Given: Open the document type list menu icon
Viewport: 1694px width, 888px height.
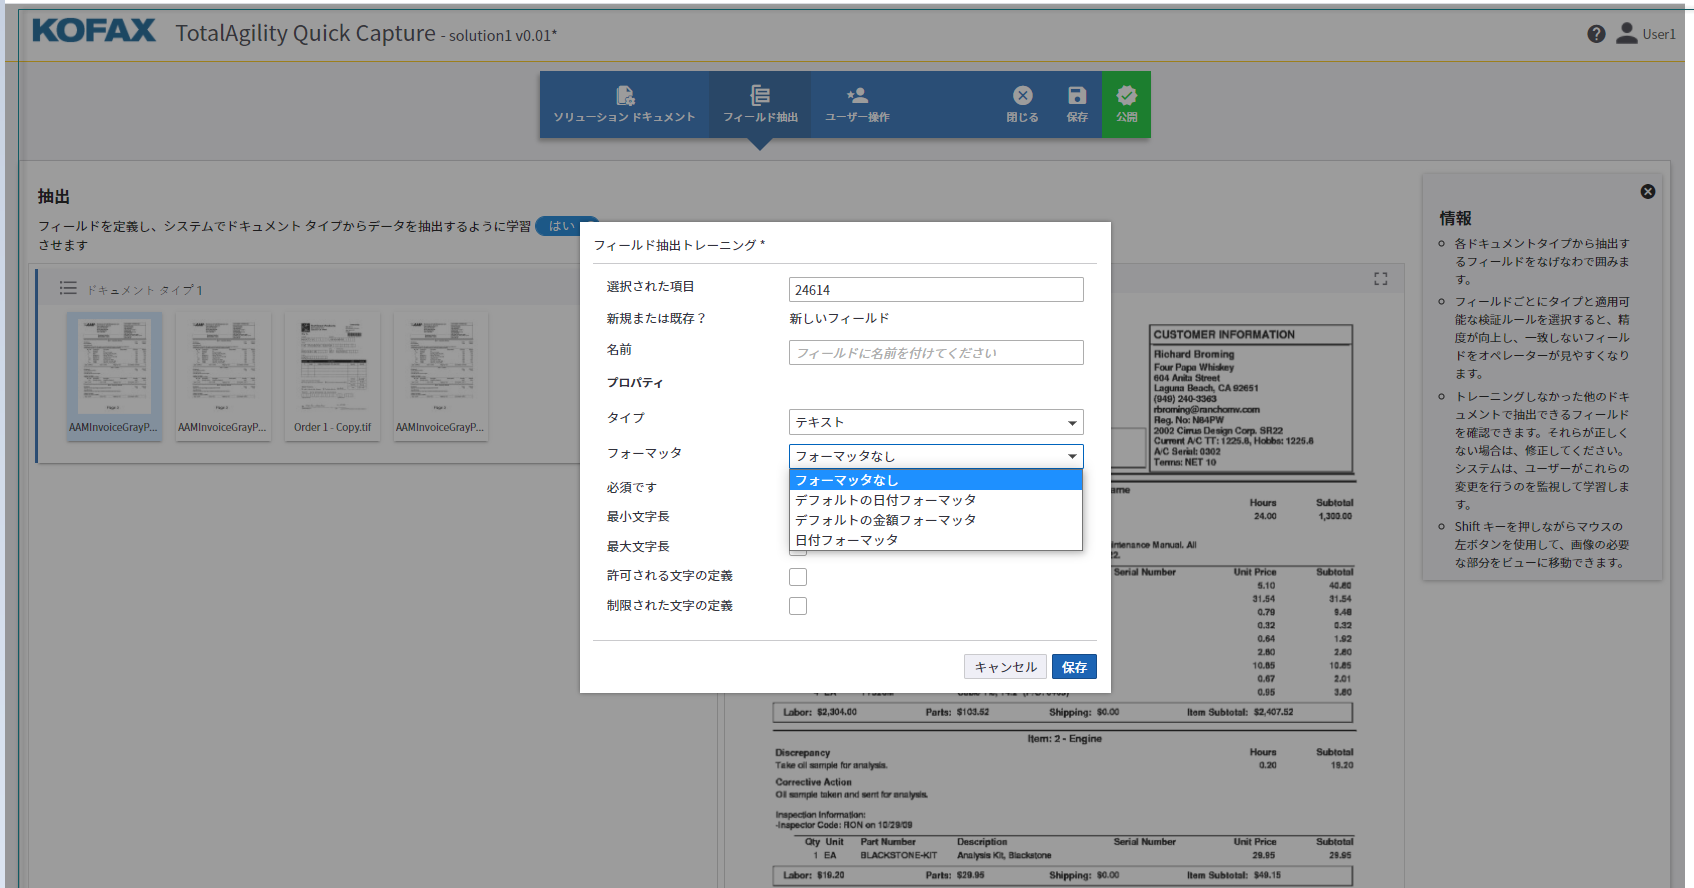Looking at the screenshot, I should click(68, 289).
